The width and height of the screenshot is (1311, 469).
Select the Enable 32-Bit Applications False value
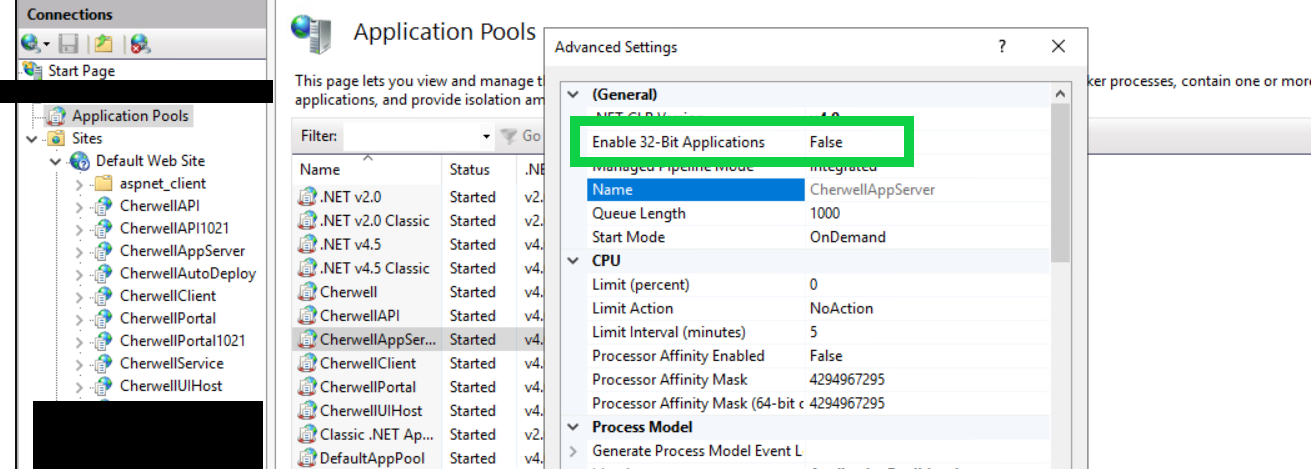click(826, 142)
